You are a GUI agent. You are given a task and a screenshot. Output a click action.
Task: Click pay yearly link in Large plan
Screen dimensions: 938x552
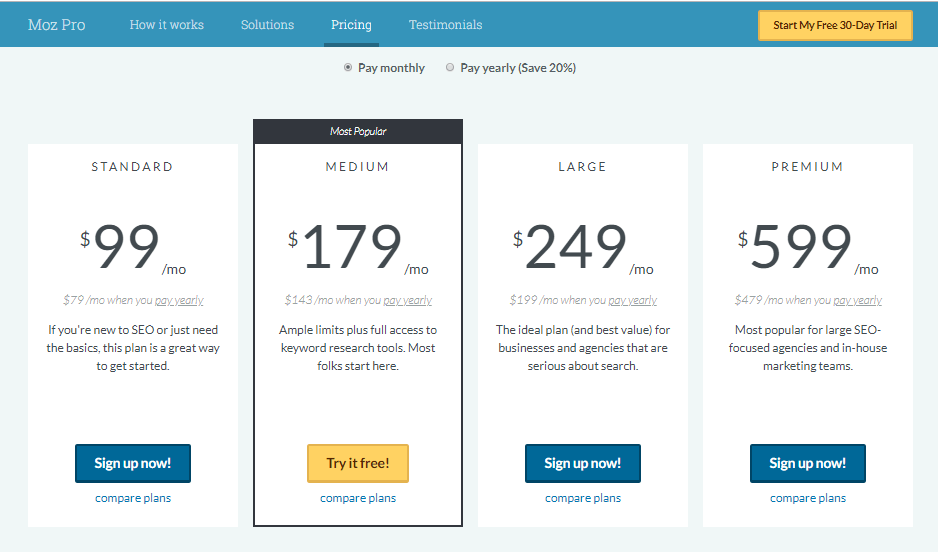coord(632,300)
